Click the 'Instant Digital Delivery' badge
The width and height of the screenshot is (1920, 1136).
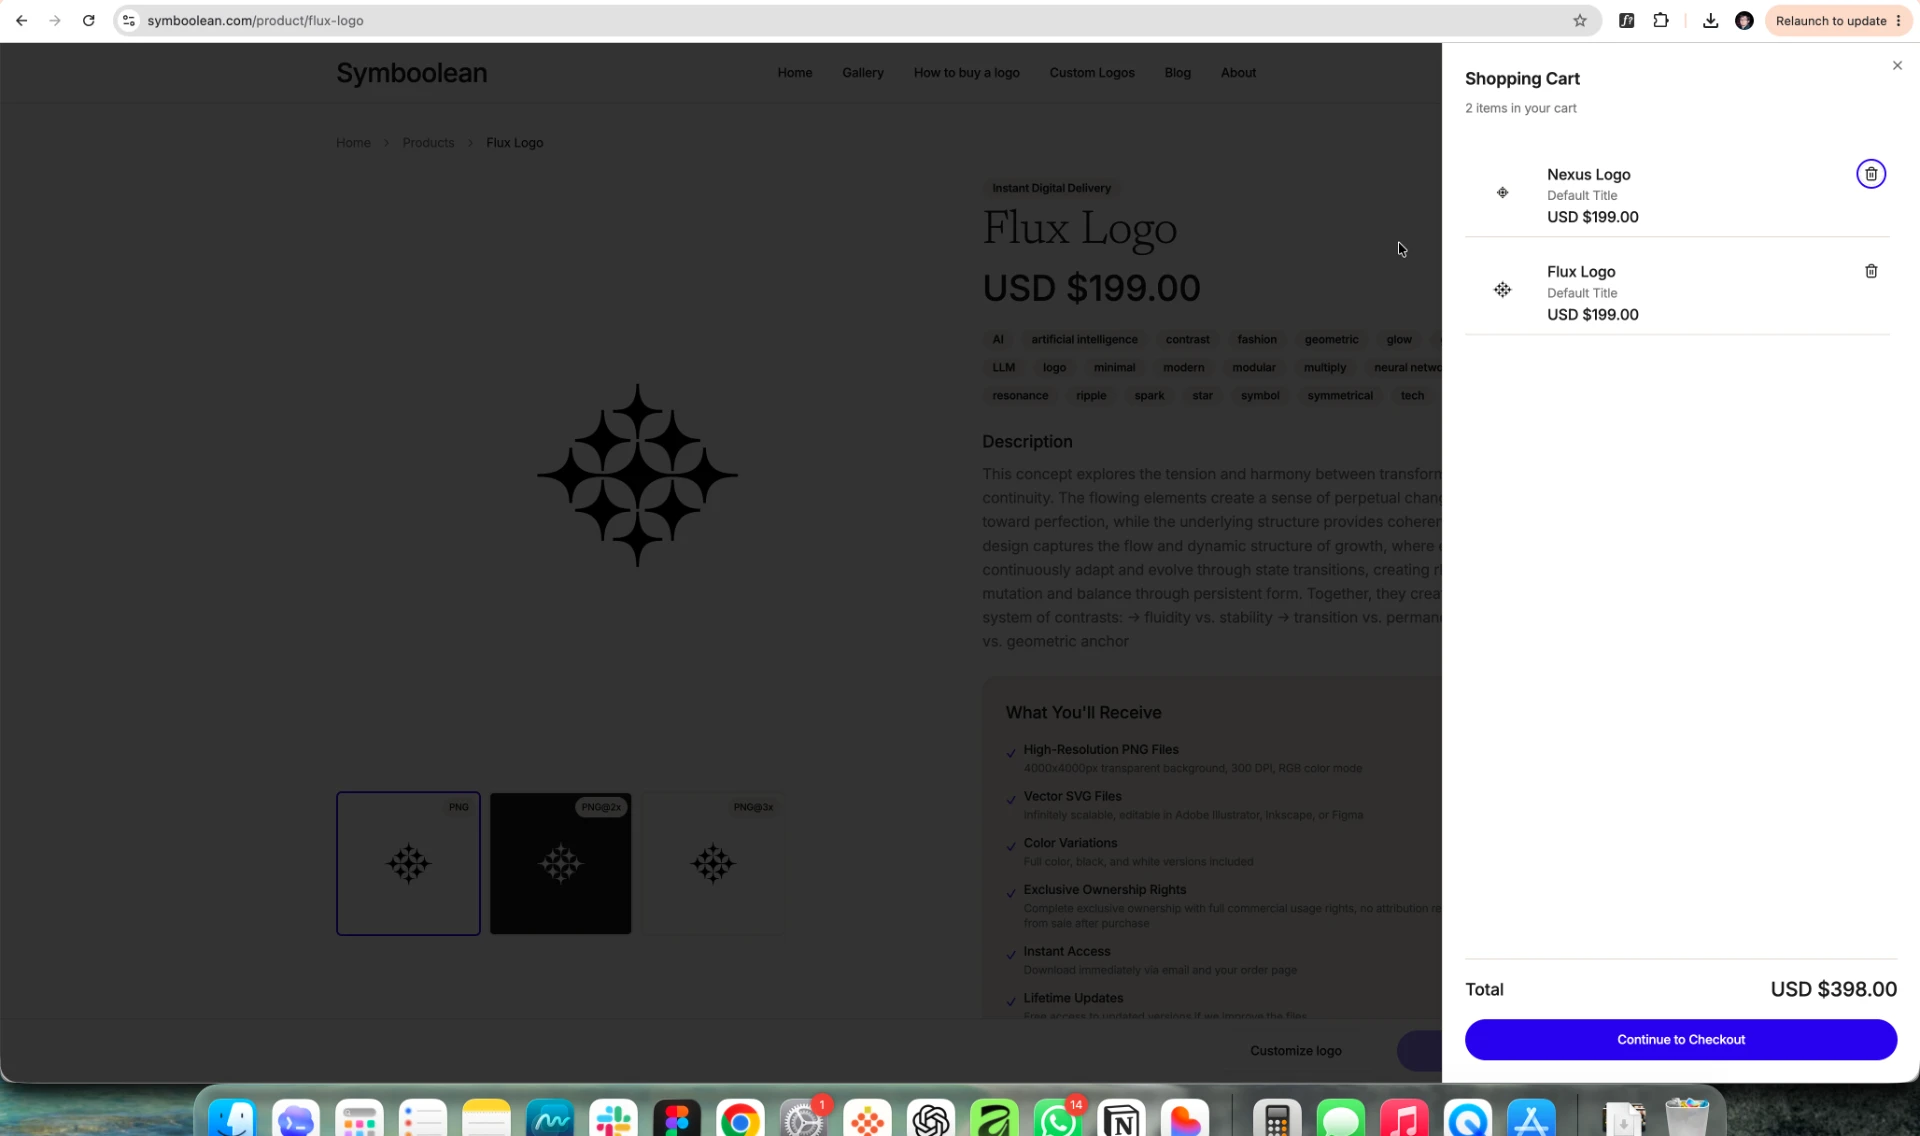1051,188
